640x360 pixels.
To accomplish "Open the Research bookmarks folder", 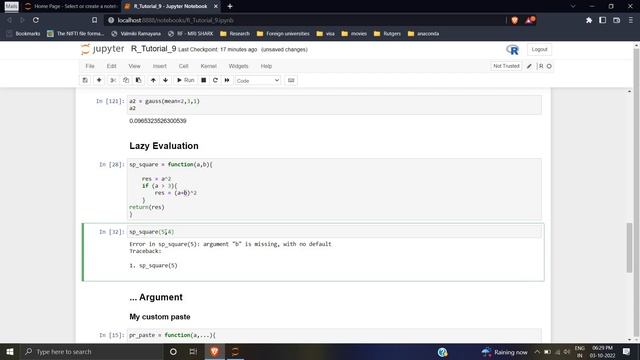I will tap(235, 34).
